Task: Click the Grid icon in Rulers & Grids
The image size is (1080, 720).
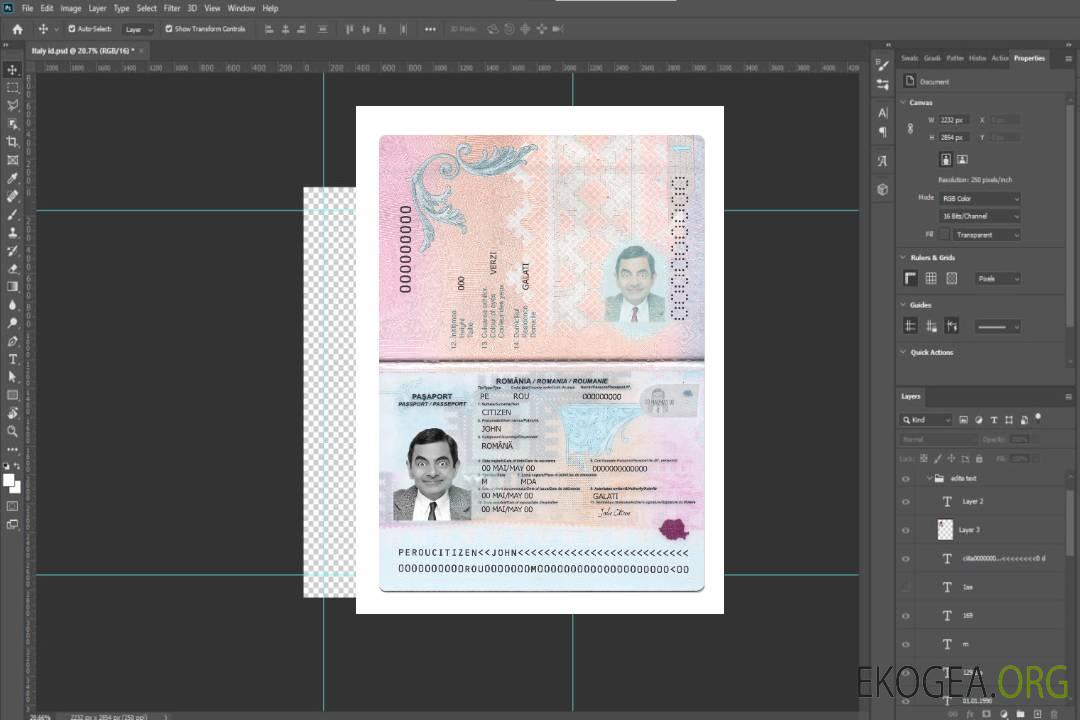Action: point(931,278)
